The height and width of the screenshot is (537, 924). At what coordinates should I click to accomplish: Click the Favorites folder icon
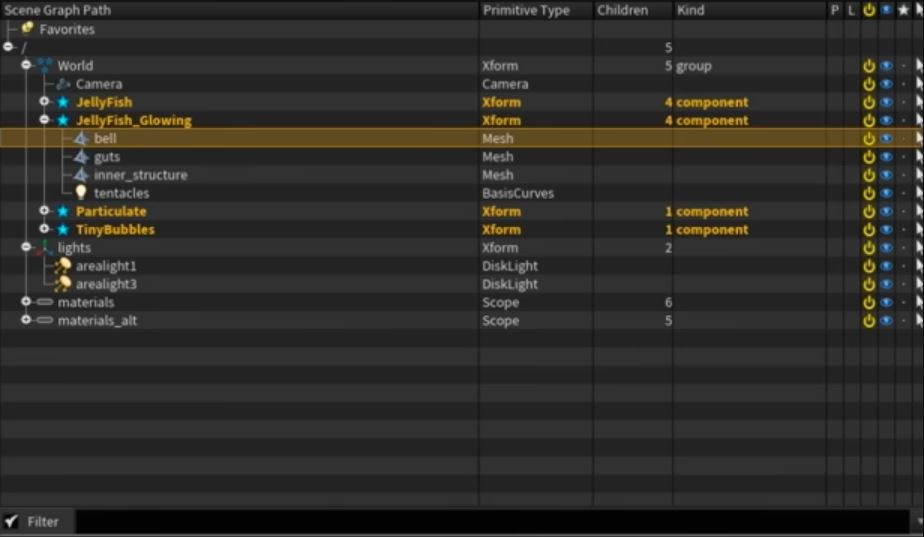(x=27, y=28)
